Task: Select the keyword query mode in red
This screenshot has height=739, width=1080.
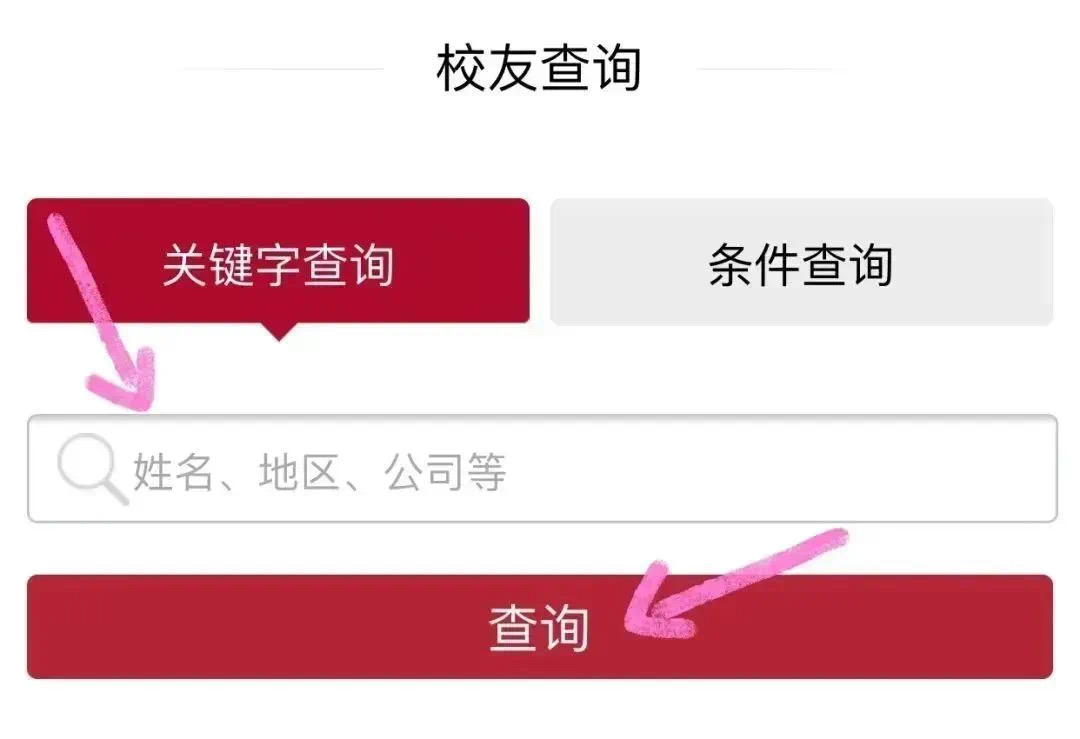Action: (278, 260)
